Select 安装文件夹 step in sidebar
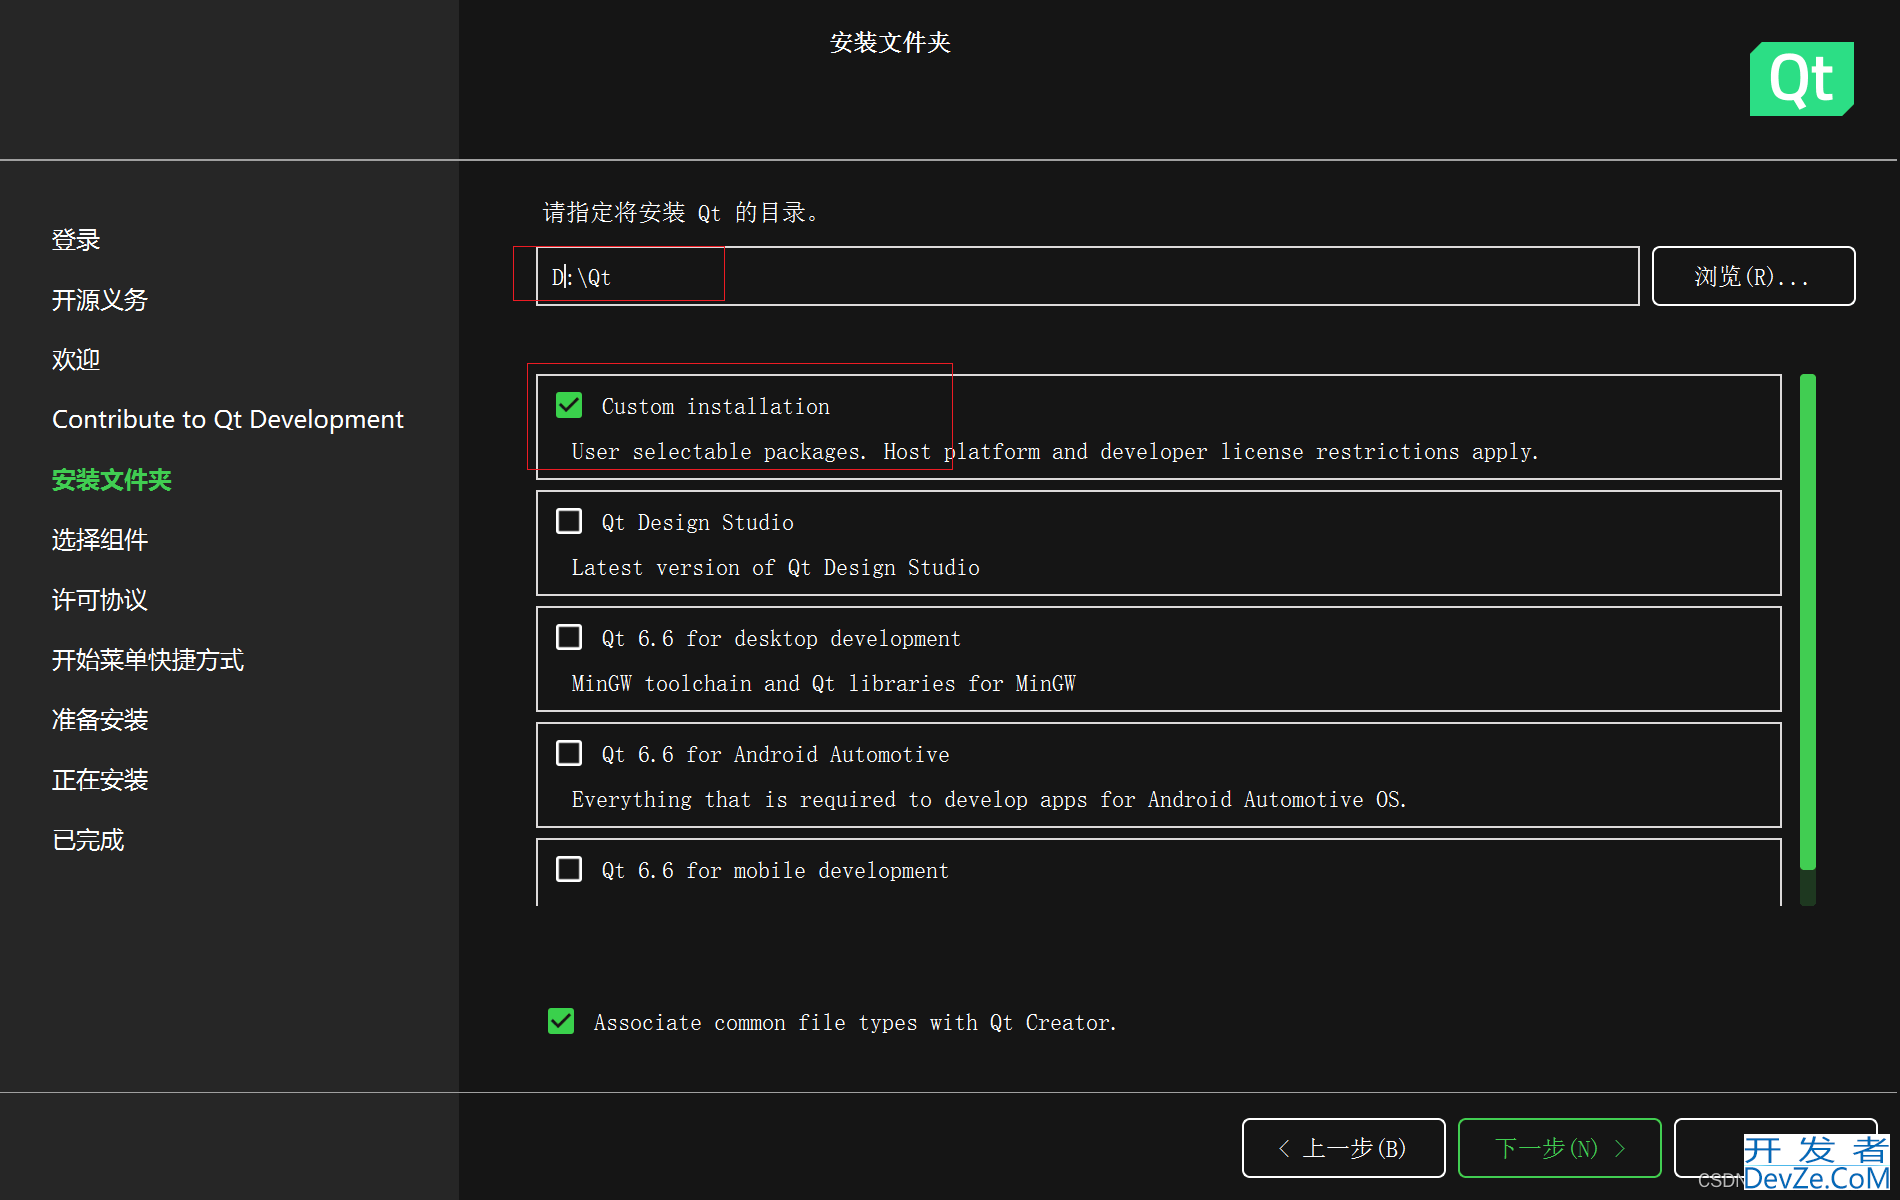This screenshot has width=1900, height=1200. (112, 480)
